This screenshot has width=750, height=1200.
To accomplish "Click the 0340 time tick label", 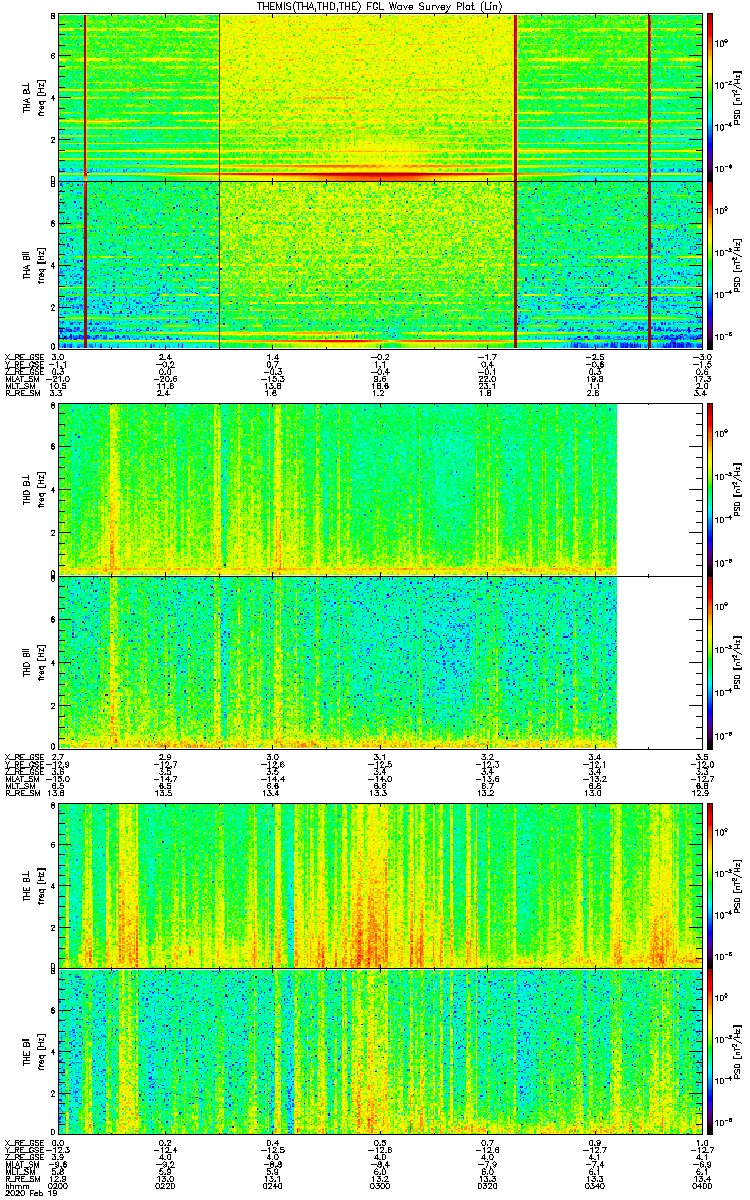I will pos(593,1185).
